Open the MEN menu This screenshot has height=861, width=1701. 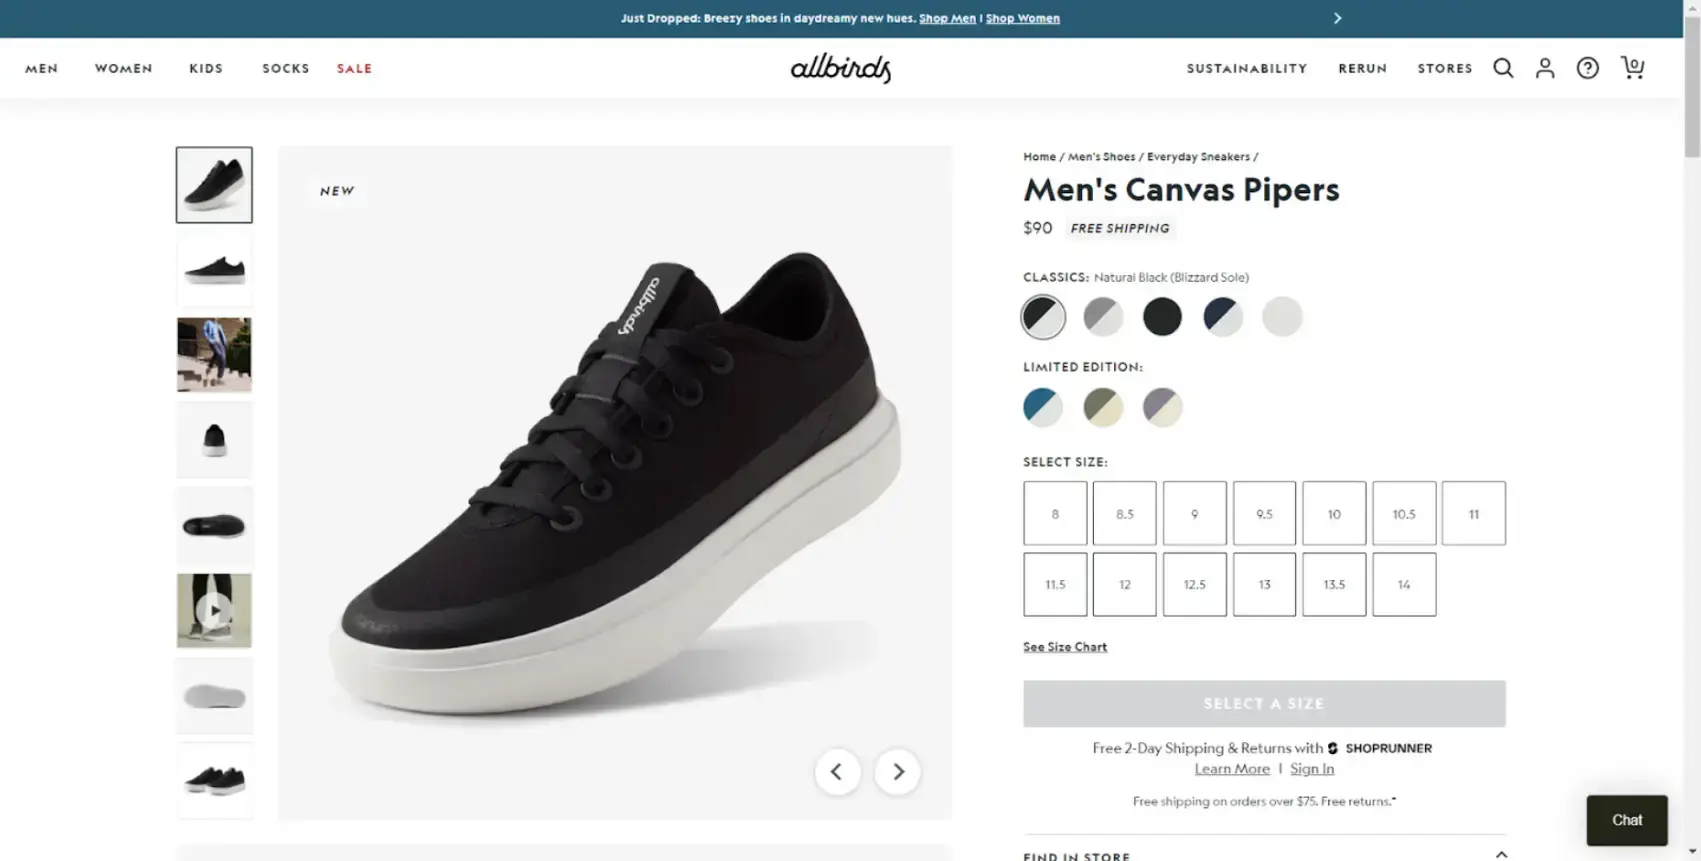point(41,68)
